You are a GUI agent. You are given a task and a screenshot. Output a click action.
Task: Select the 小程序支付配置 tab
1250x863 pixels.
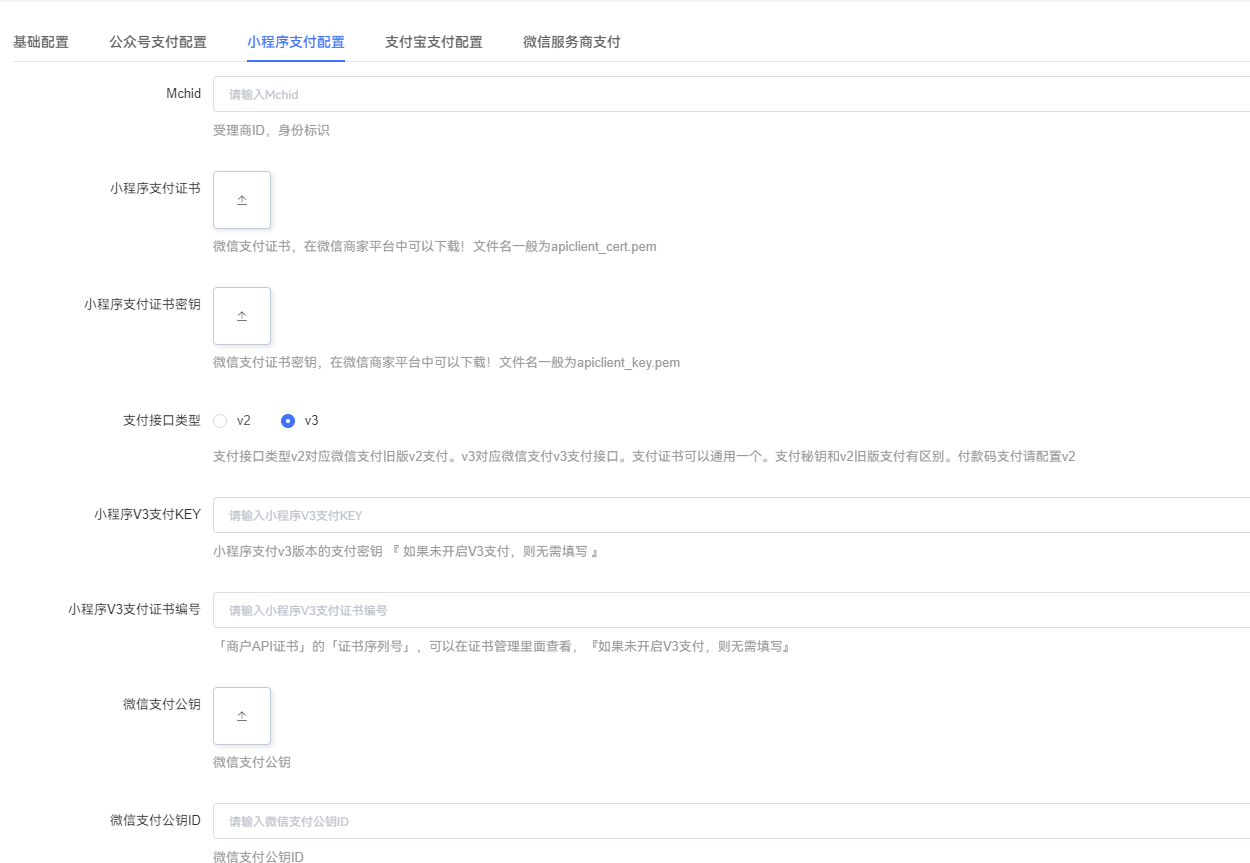[296, 42]
